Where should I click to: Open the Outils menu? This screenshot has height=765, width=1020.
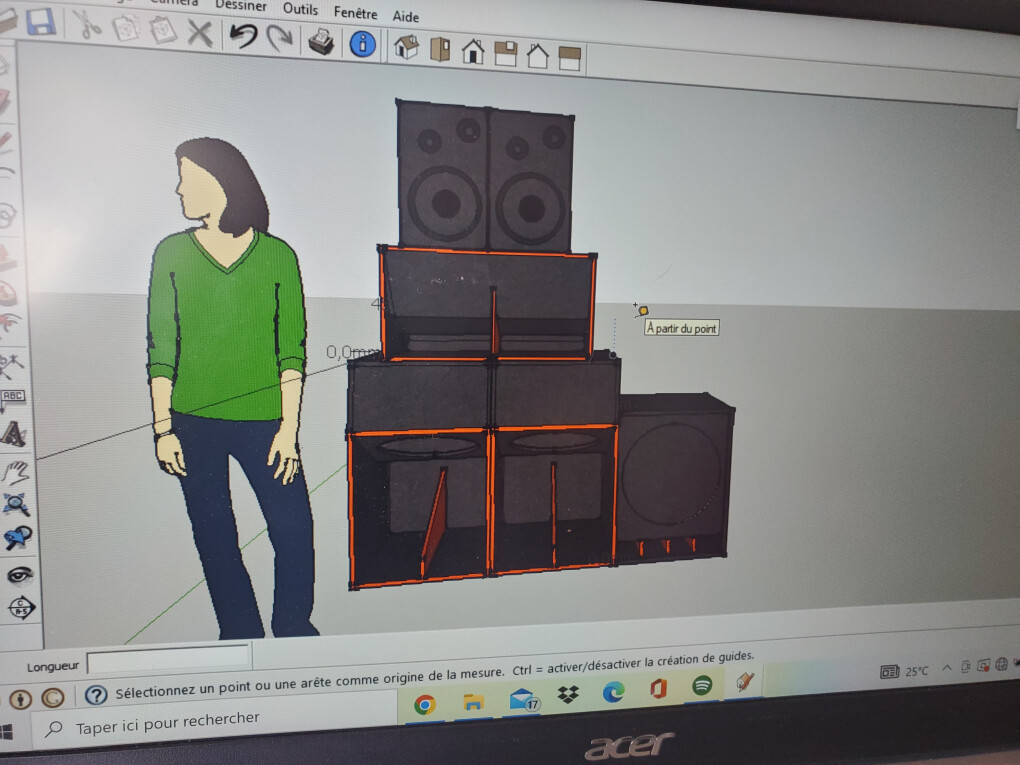point(301,9)
